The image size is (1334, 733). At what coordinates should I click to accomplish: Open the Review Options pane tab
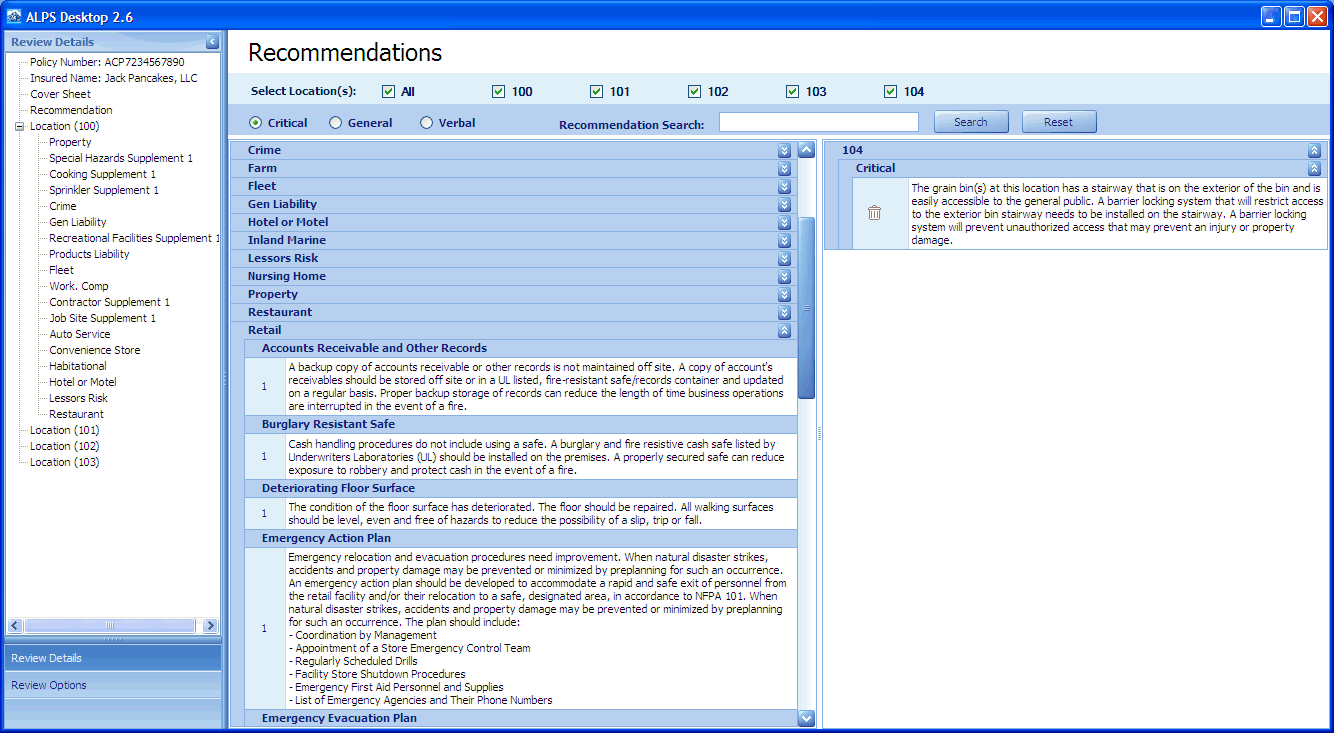pos(113,685)
